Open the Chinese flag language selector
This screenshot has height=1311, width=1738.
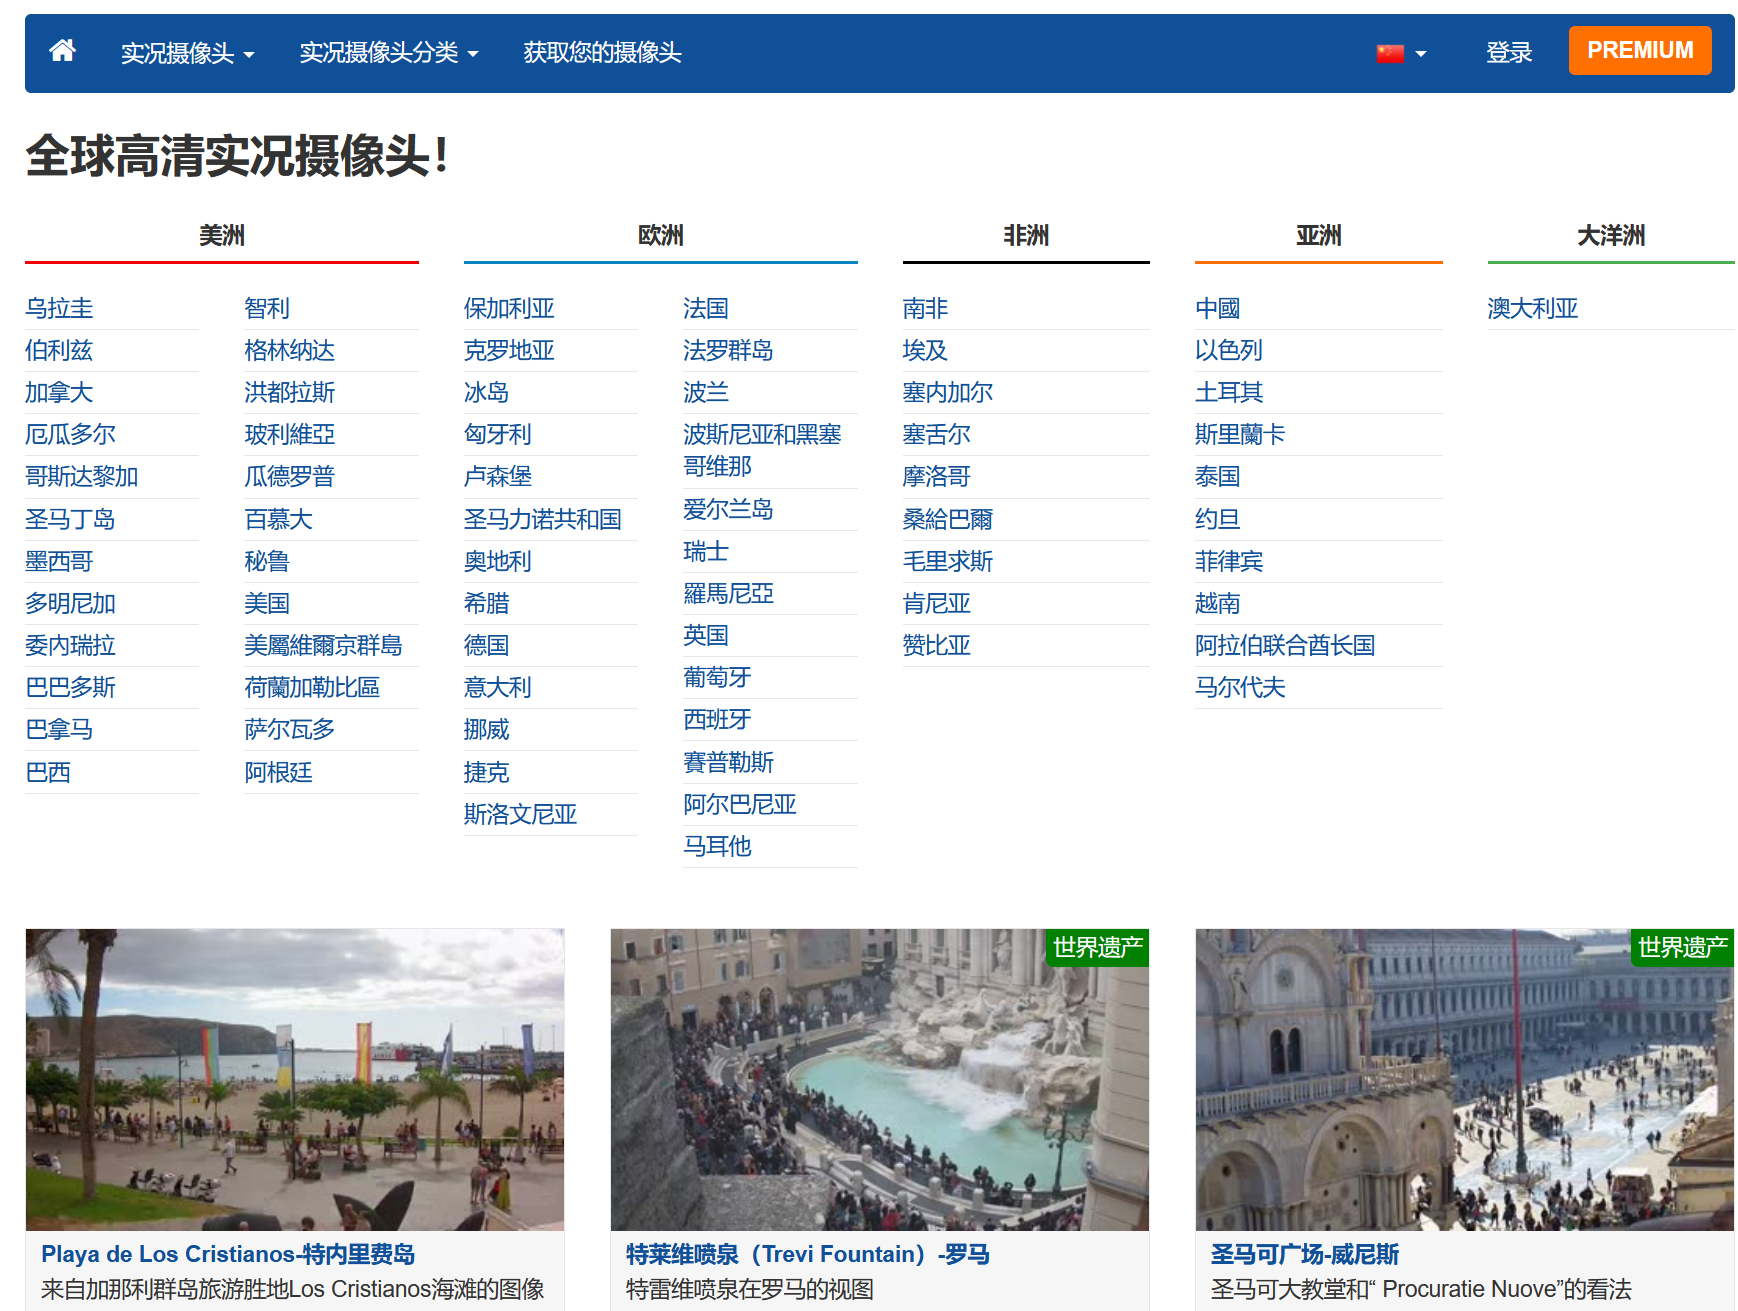[1391, 53]
